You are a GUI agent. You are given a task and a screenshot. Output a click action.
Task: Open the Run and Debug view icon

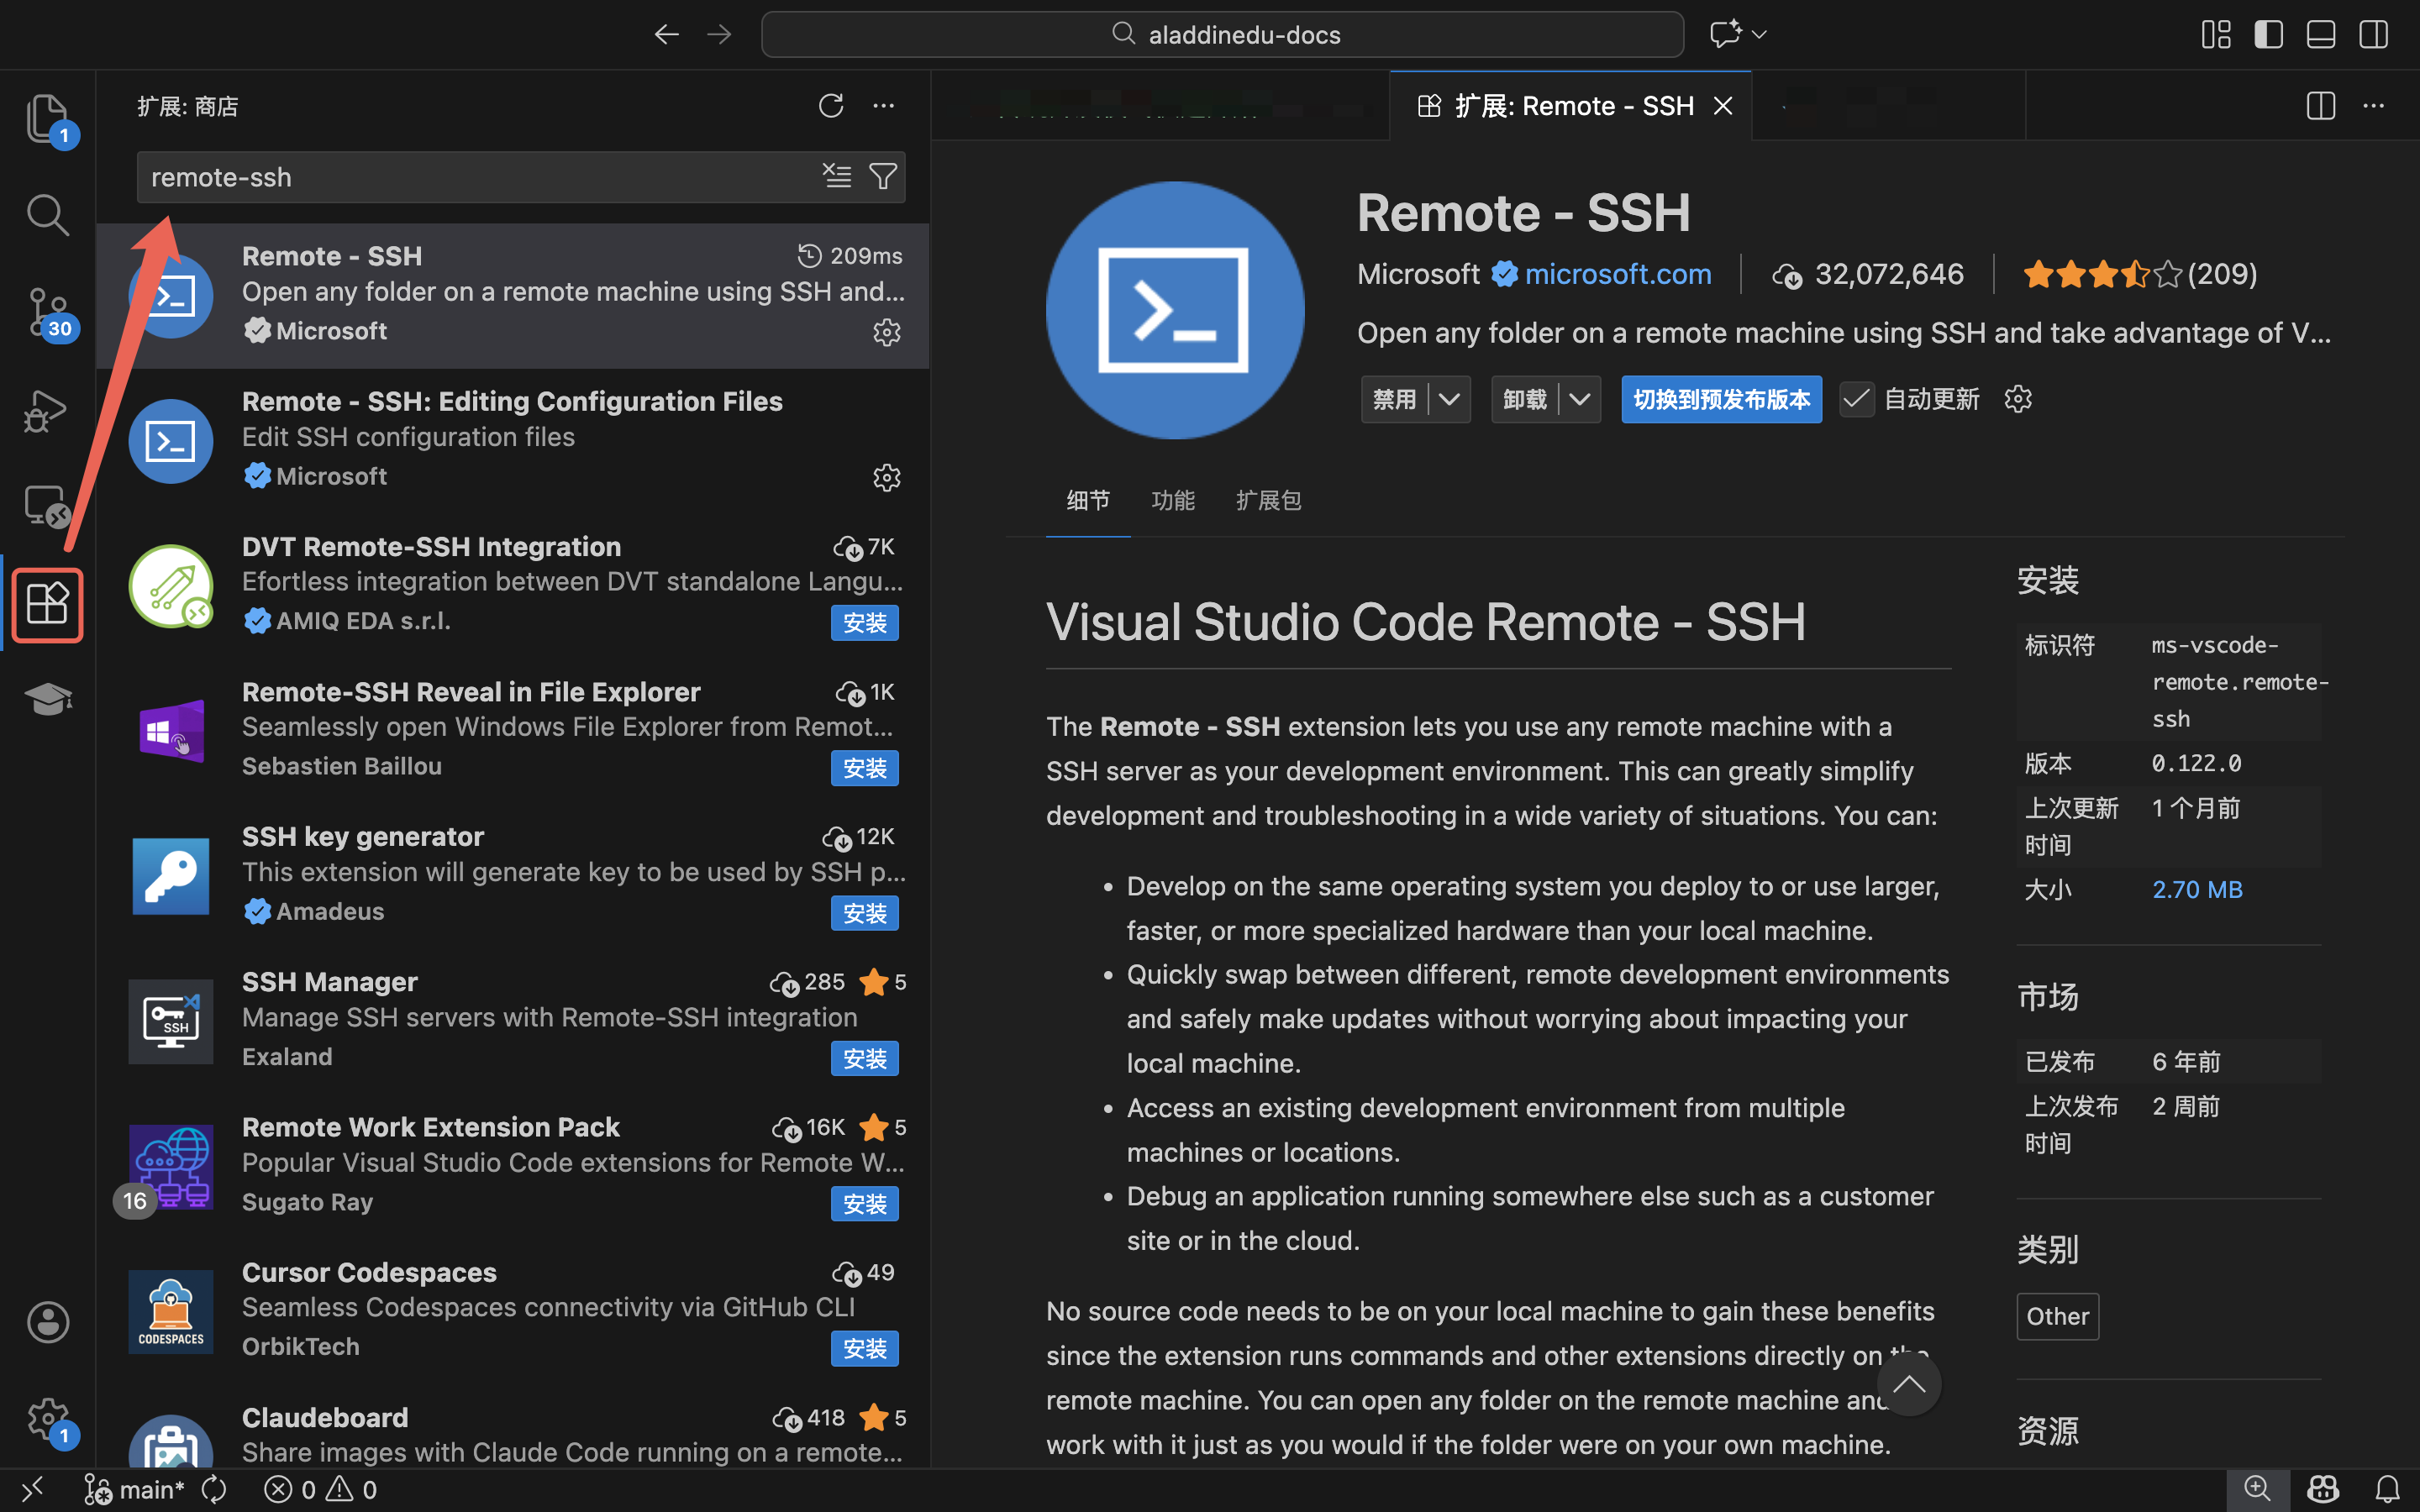[47, 409]
